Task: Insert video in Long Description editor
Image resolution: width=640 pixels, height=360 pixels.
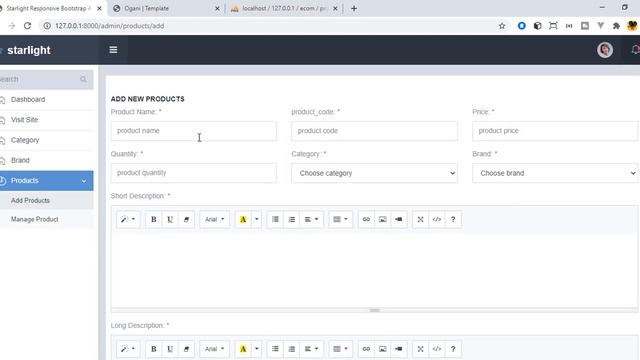Action: click(x=399, y=349)
